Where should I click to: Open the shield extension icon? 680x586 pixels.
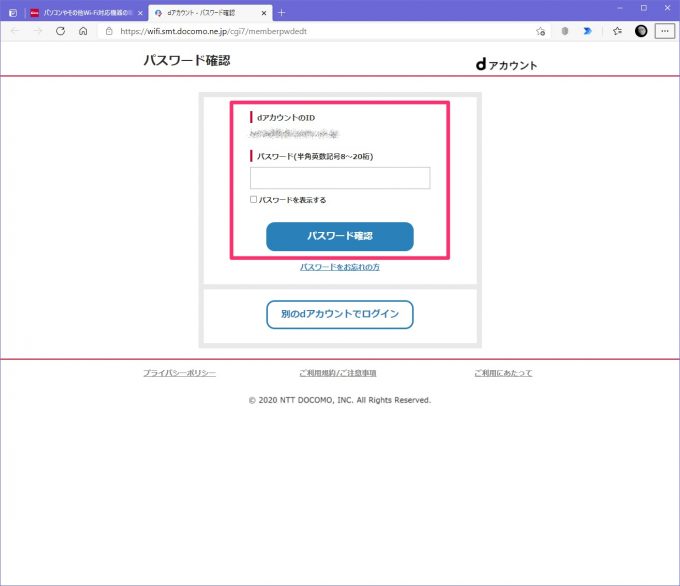tap(565, 31)
